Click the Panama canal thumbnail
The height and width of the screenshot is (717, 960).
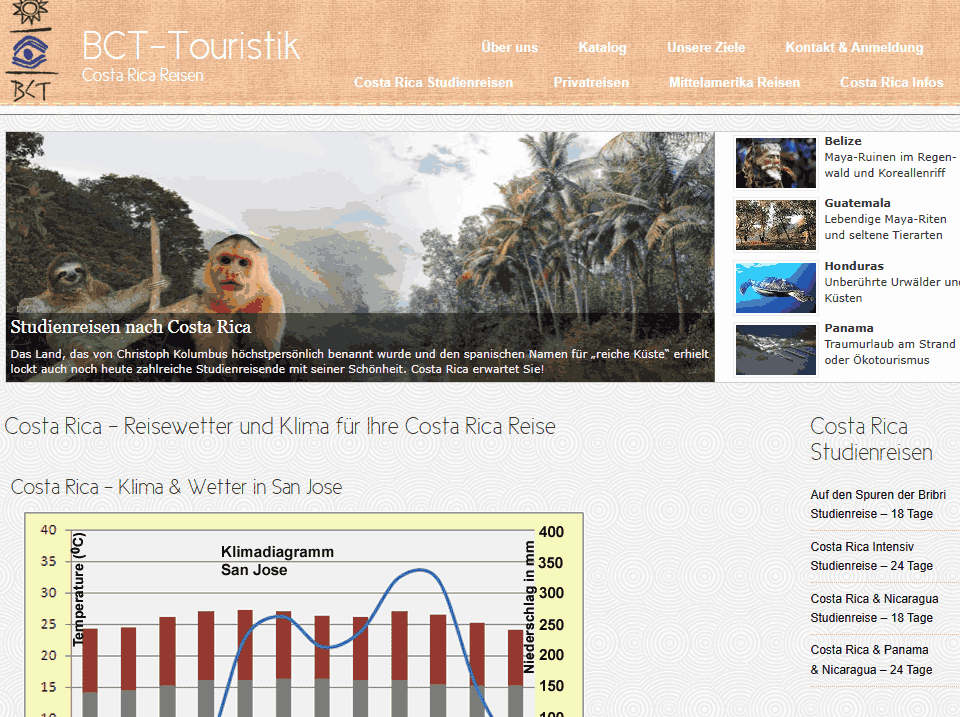pos(776,350)
